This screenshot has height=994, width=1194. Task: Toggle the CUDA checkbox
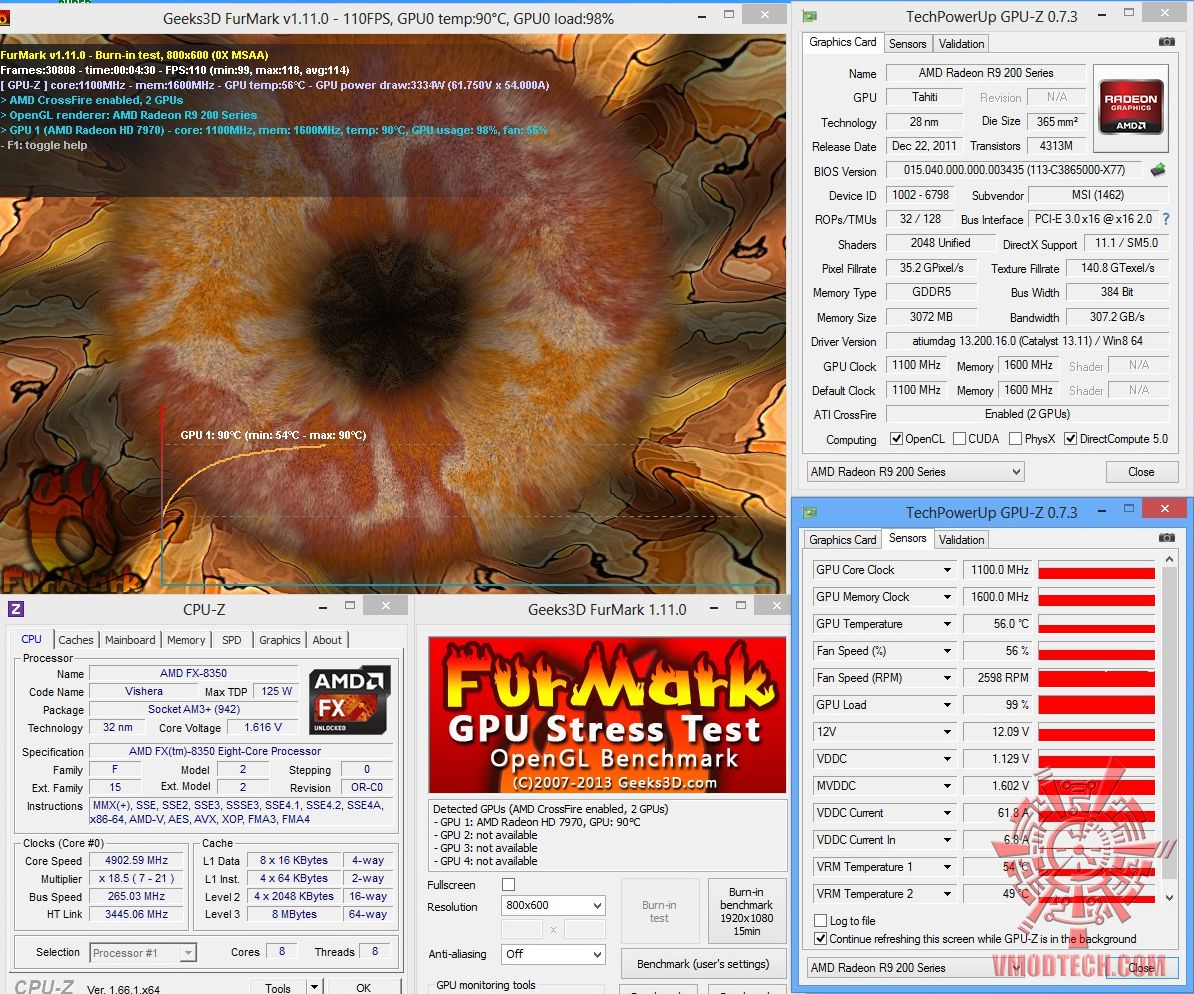[959, 439]
